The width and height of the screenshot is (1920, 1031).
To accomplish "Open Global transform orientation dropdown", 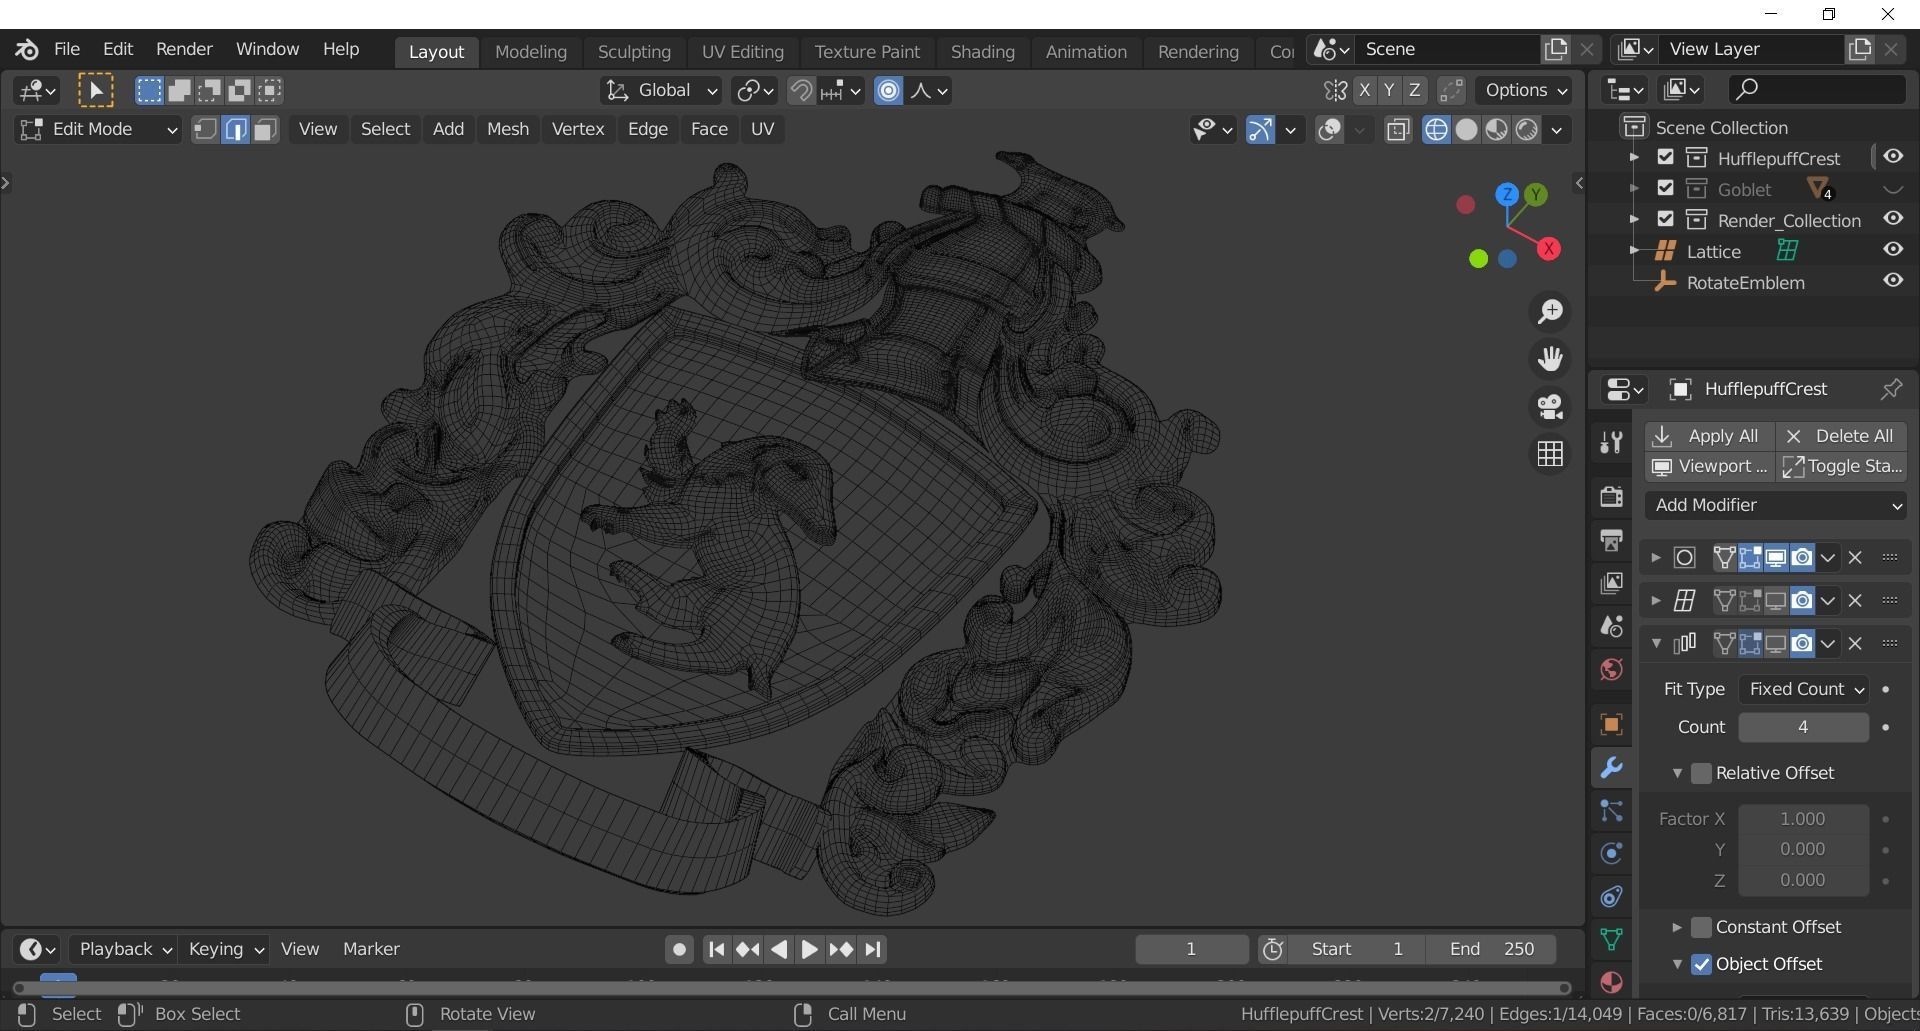I will point(660,91).
